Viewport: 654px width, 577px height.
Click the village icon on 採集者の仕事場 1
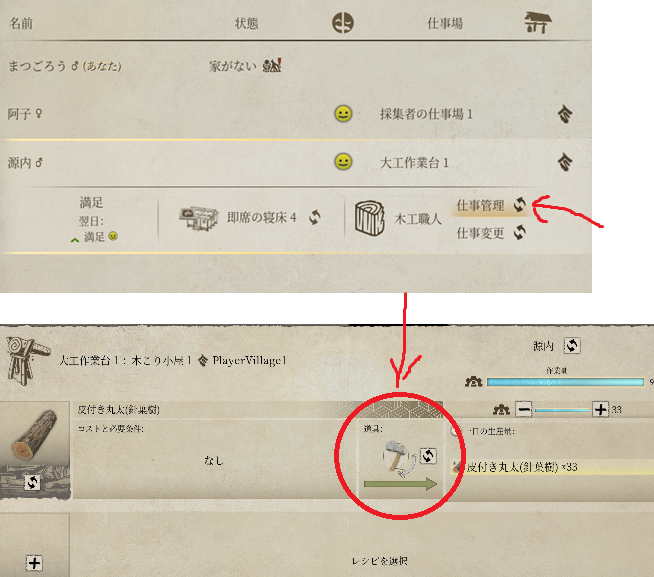tap(565, 114)
